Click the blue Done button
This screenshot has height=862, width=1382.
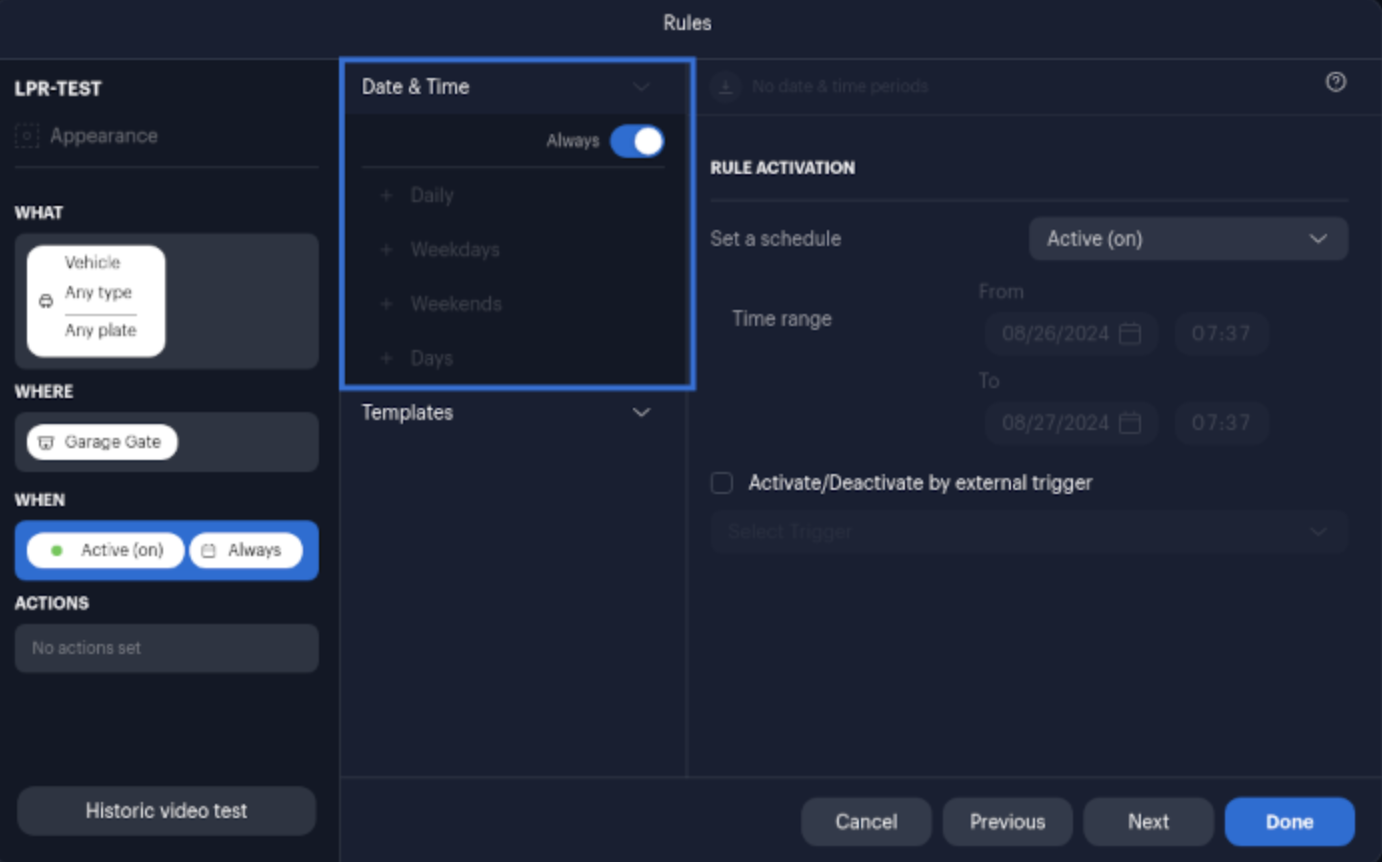1289,822
